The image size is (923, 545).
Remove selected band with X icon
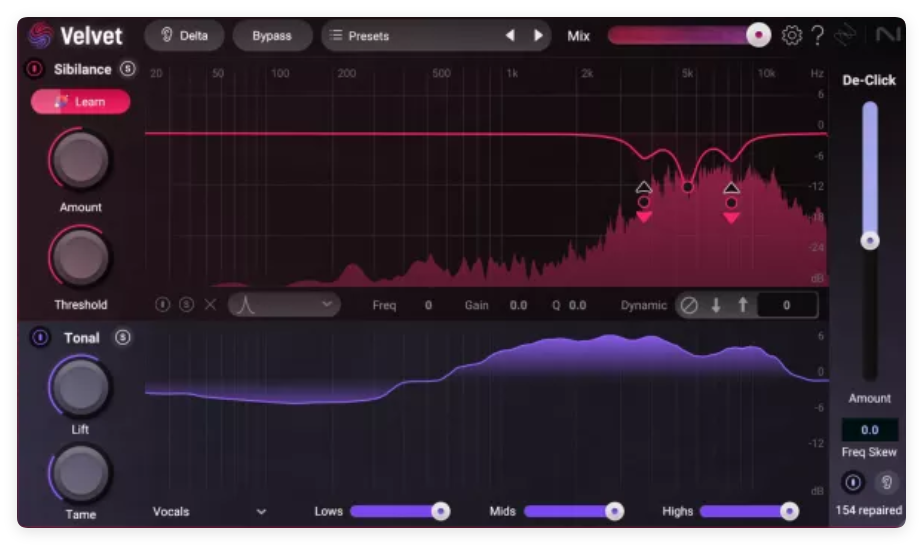point(210,304)
